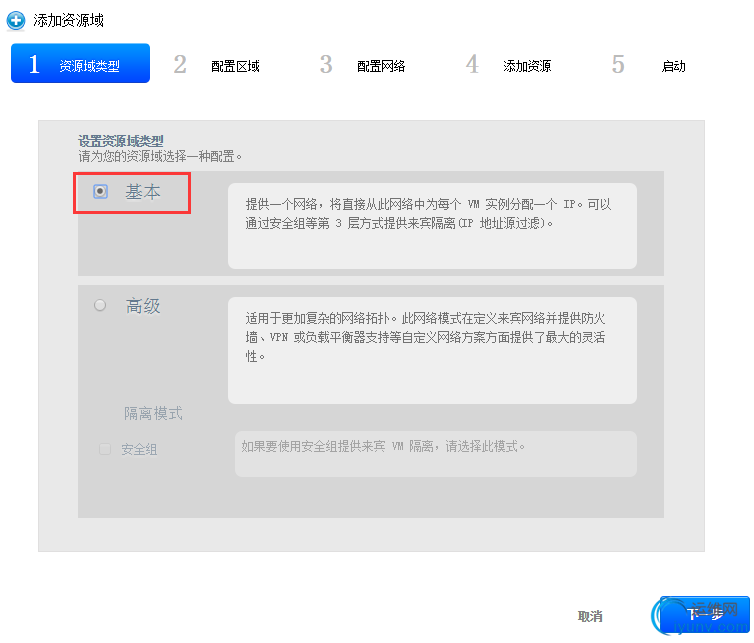Click the 高级 network description box
The image size is (754, 643).
pyautogui.click(x=432, y=351)
